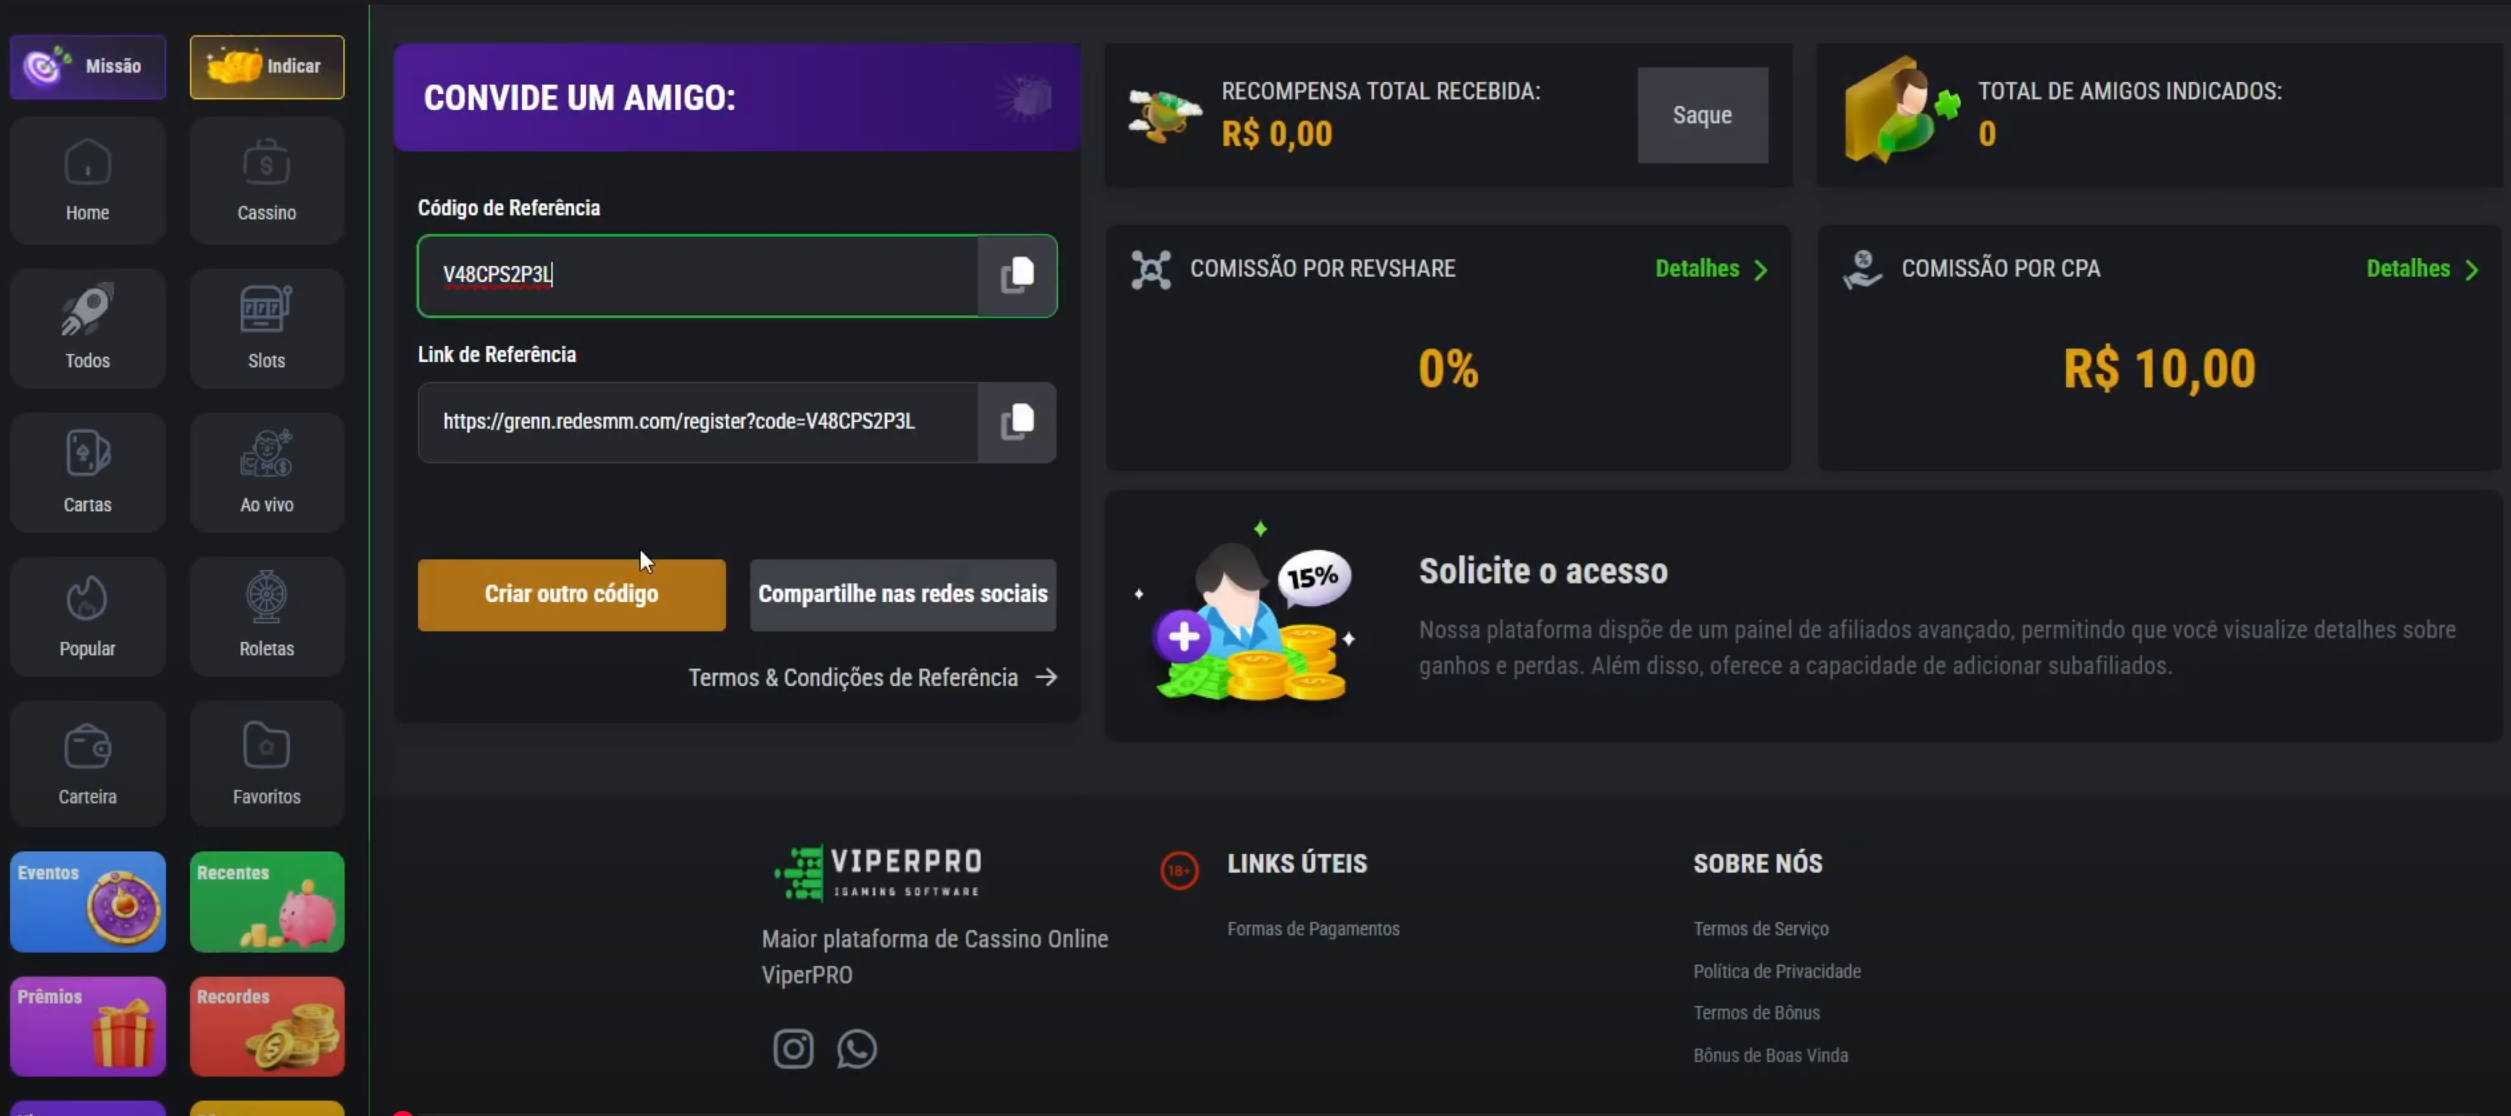The height and width of the screenshot is (1116, 2511).
Task: Expand Detalhes for Comissão por CPA
Action: pyautogui.click(x=2423, y=269)
